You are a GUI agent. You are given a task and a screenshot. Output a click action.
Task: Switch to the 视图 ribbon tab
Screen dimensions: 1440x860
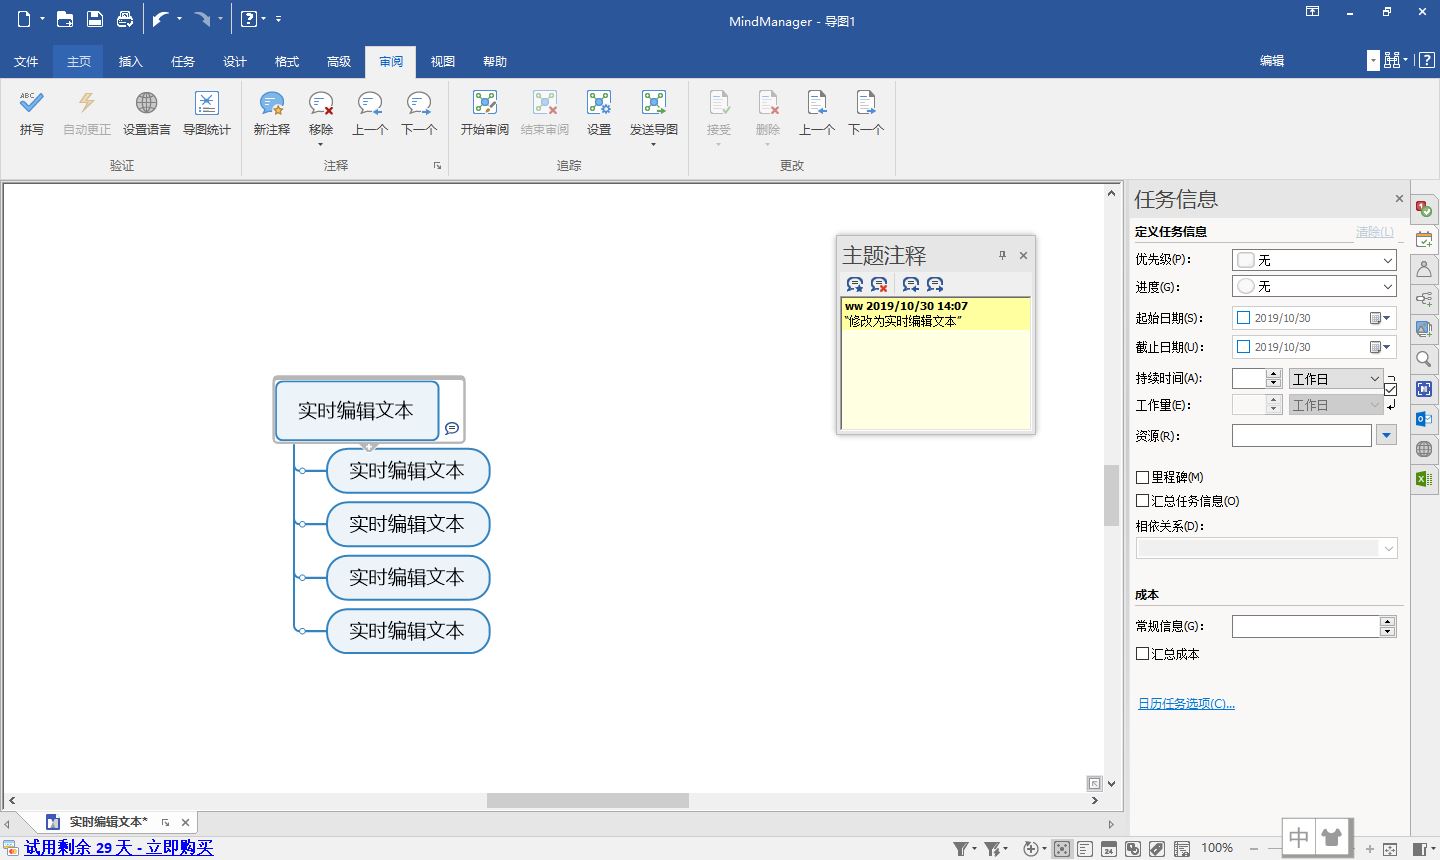click(x=442, y=61)
